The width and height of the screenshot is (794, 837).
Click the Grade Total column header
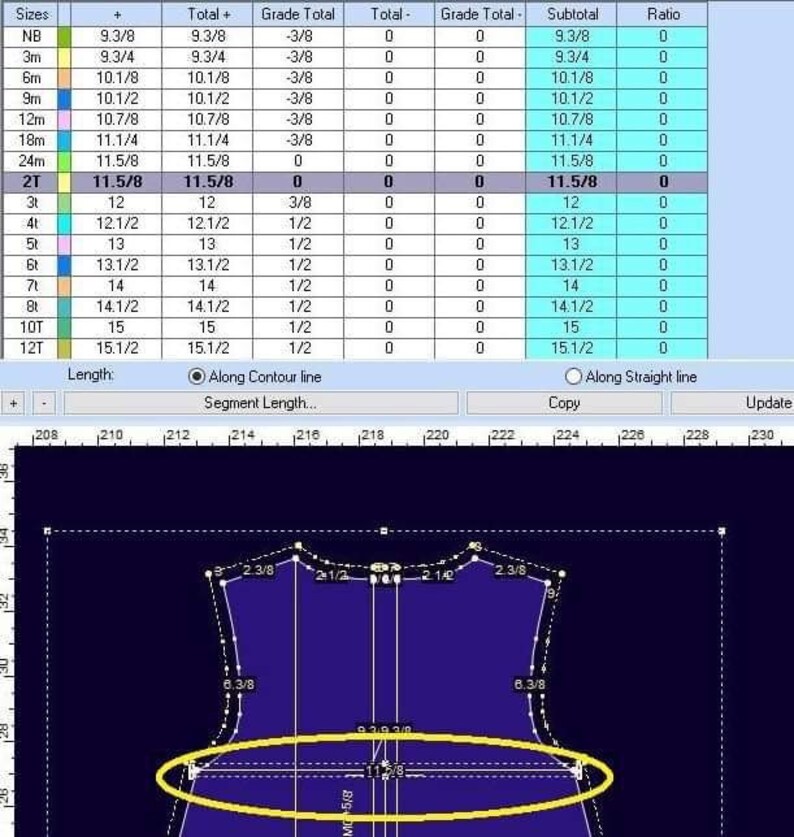(298, 14)
